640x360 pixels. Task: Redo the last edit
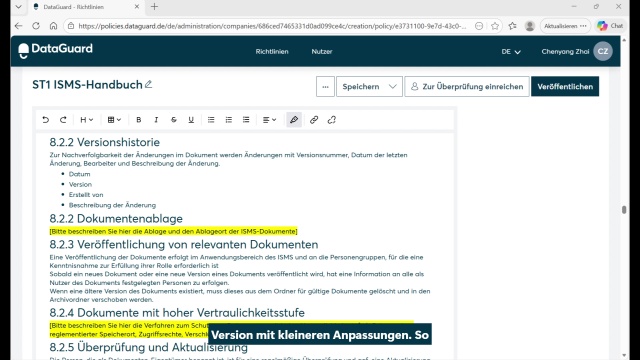click(63, 120)
